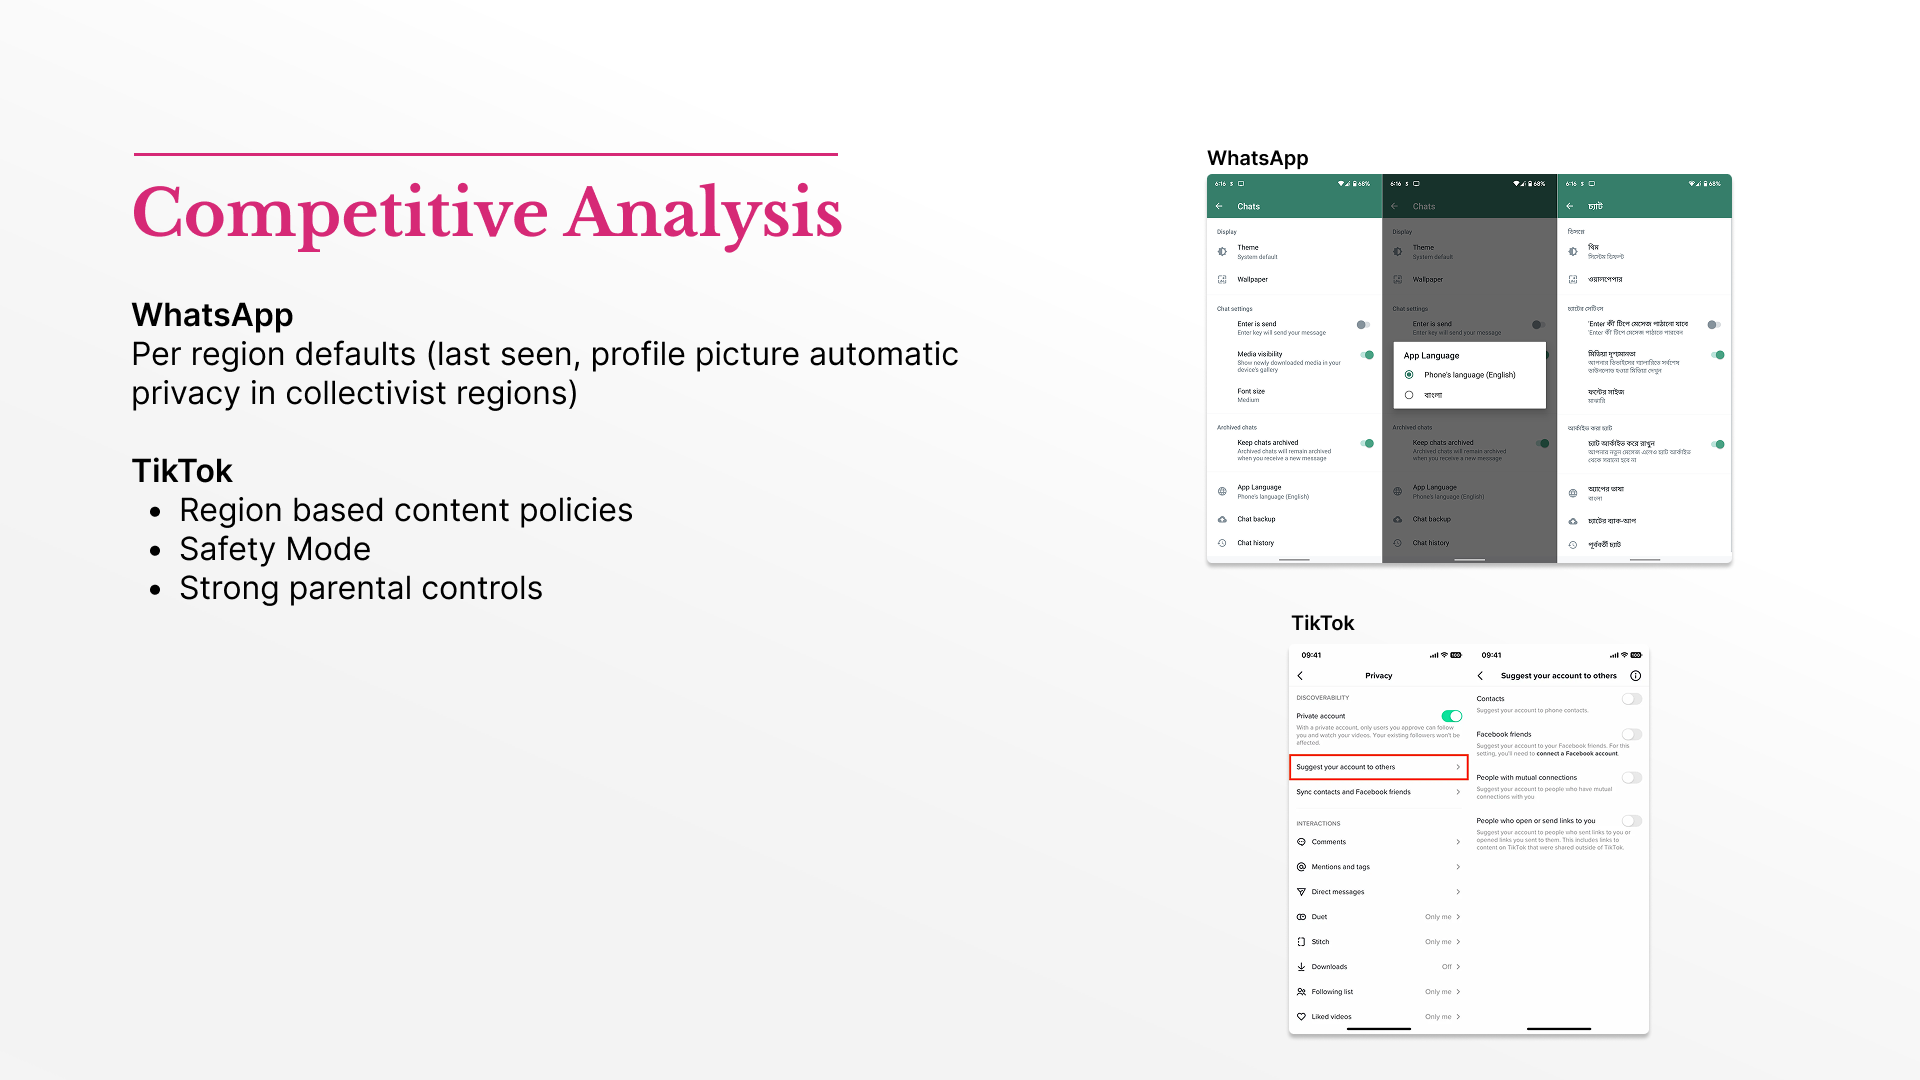Viewport: 1920px width, 1080px height.
Task: Go back from 'Suggest your account to others' screen
Action: click(1481, 676)
